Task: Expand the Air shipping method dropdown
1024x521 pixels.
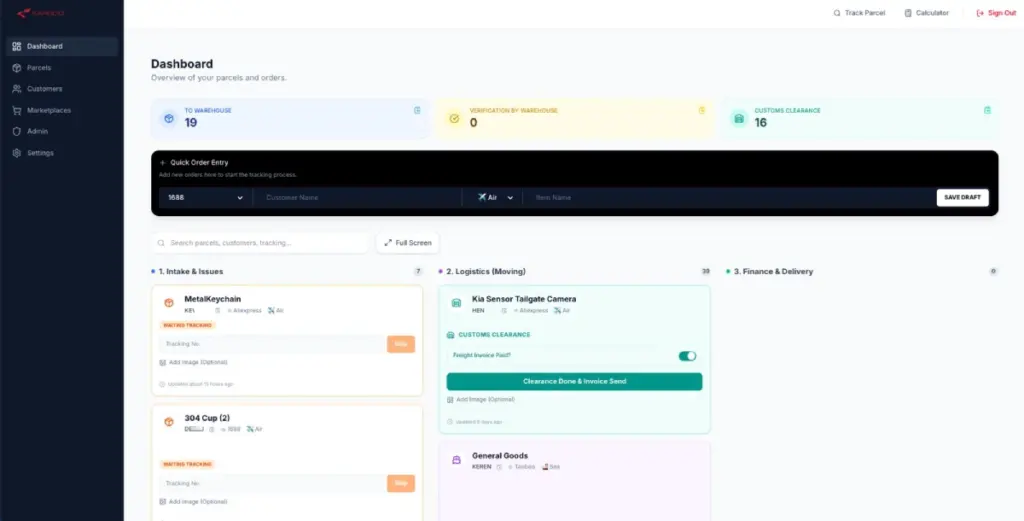Action: click(496, 198)
